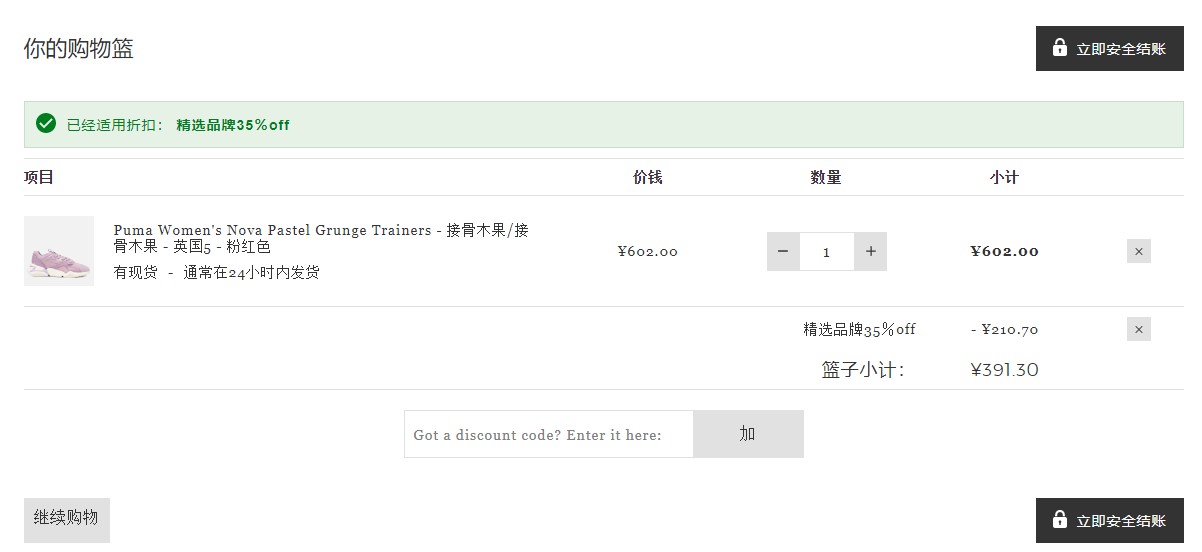1202x552 pixels.
Task: Open the pink Puma trainers thumbnail
Action: click(x=59, y=251)
